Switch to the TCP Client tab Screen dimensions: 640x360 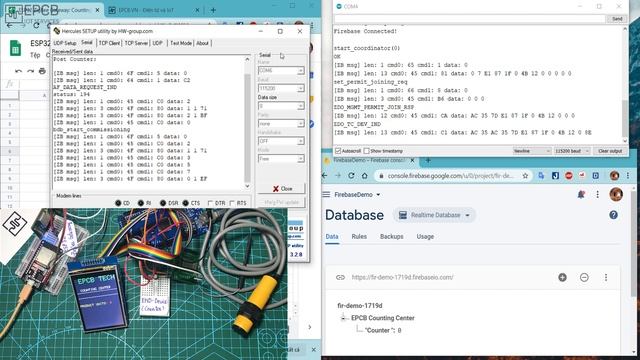[109, 43]
